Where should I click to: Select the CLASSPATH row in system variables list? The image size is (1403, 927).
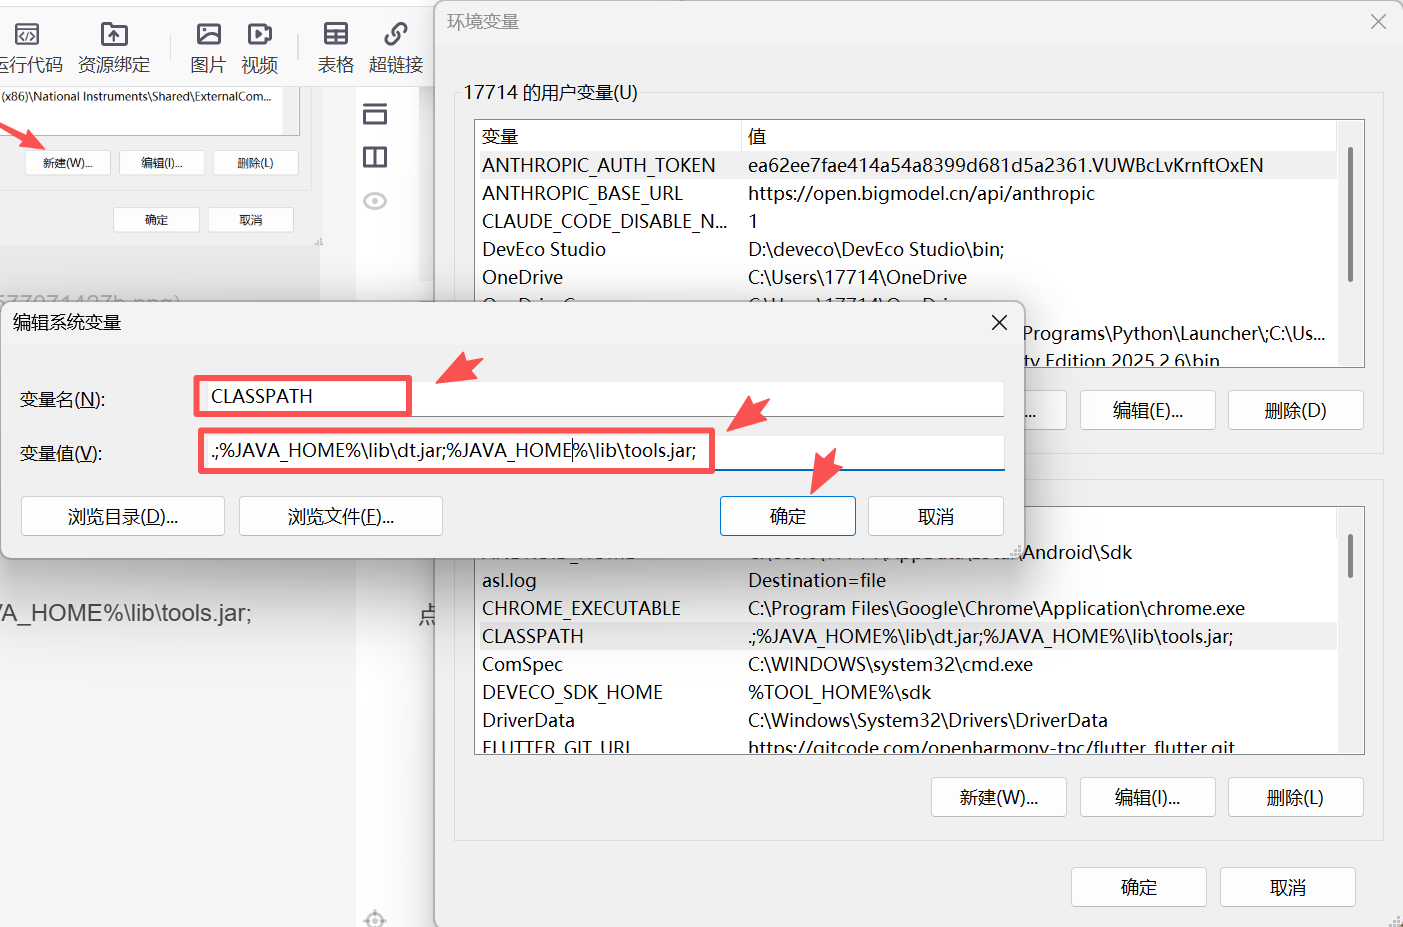(x=906, y=636)
